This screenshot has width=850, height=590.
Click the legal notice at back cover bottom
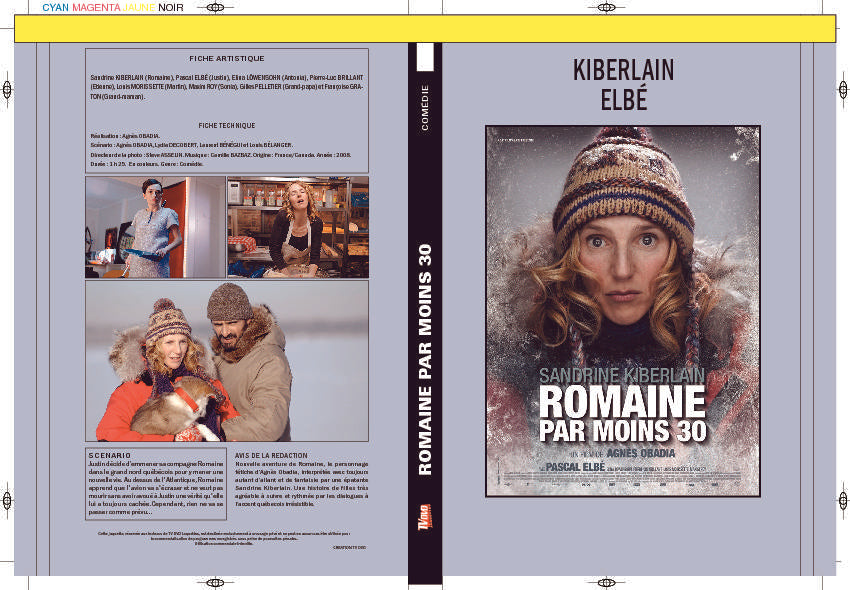tap(224, 538)
